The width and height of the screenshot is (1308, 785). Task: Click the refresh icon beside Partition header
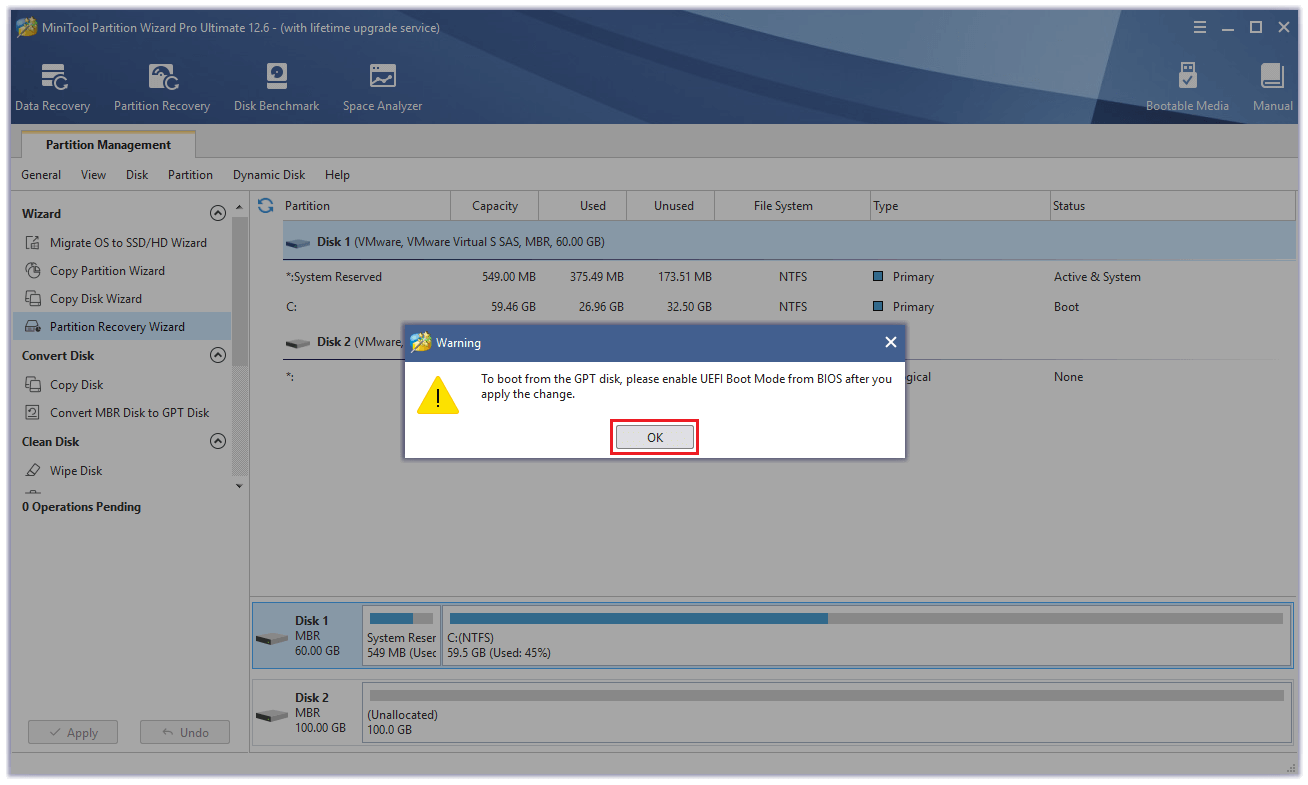(x=266, y=205)
